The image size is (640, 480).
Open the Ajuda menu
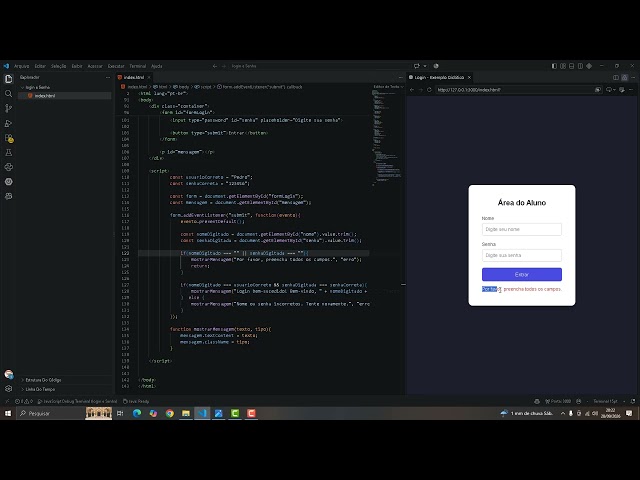[157, 66]
